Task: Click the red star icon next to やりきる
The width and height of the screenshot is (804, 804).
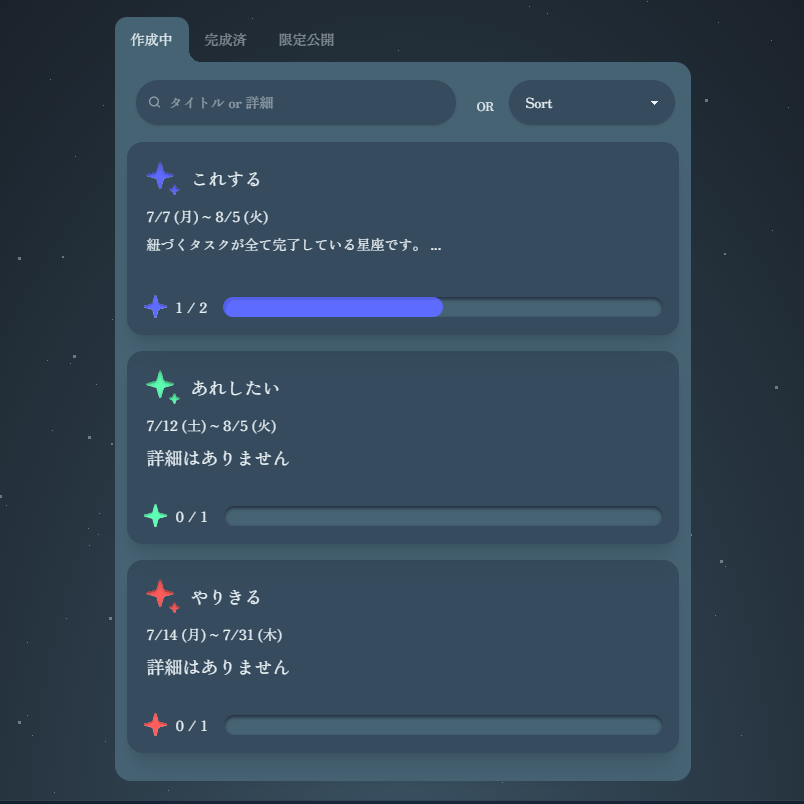Action: click(160, 593)
